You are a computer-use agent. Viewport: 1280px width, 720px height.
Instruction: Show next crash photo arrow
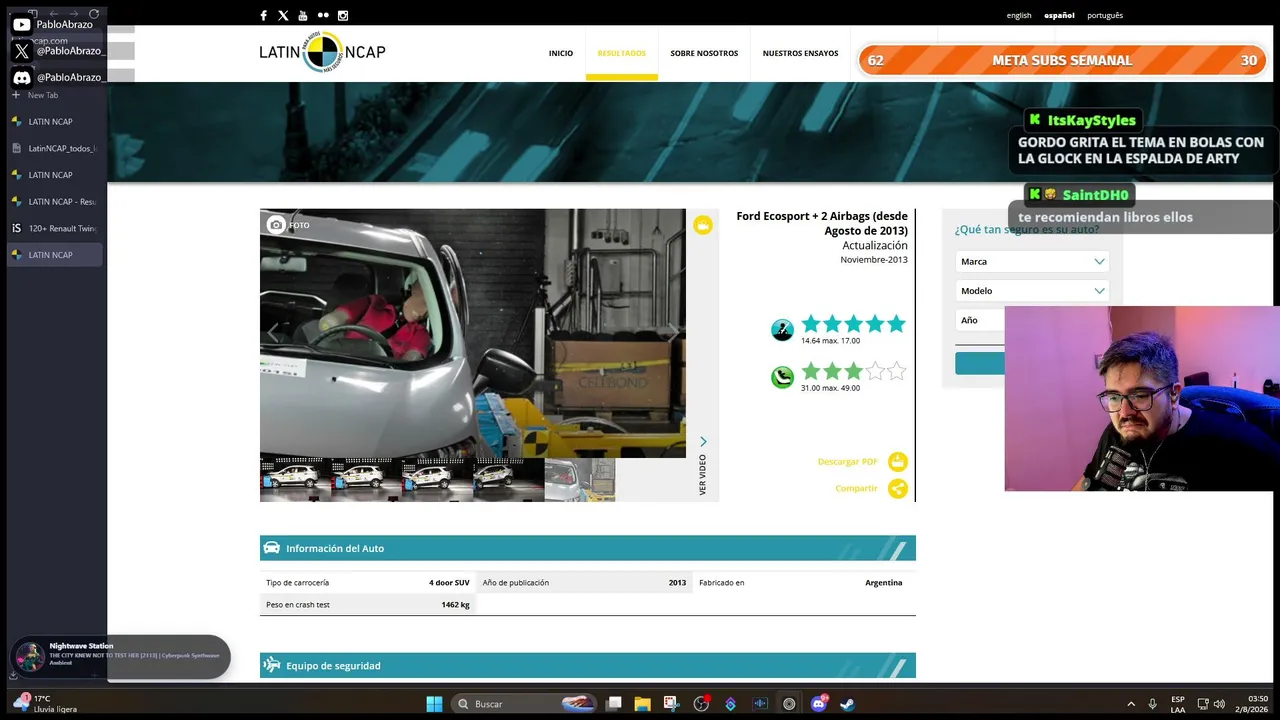coord(673,331)
